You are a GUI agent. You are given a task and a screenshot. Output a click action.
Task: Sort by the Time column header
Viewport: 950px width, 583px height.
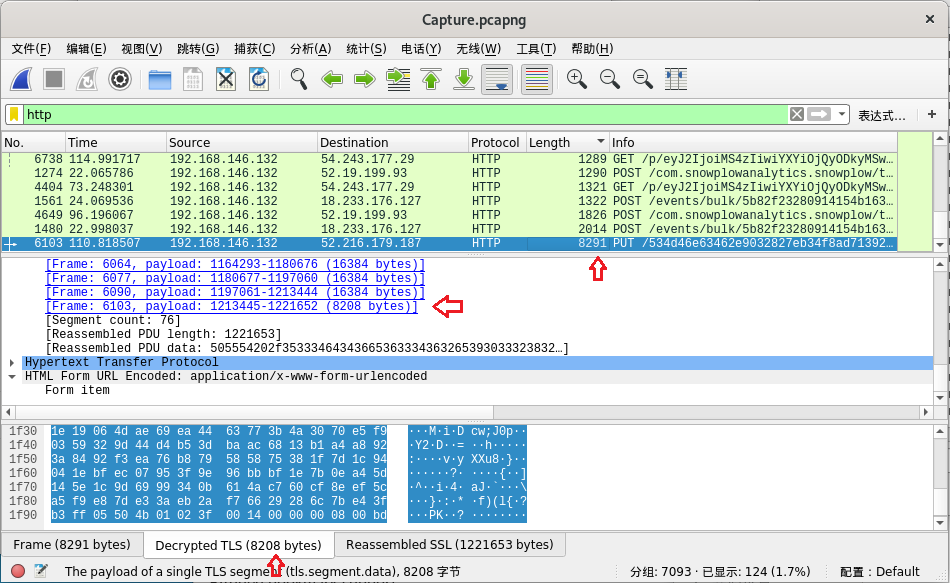(x=116, y=142)
